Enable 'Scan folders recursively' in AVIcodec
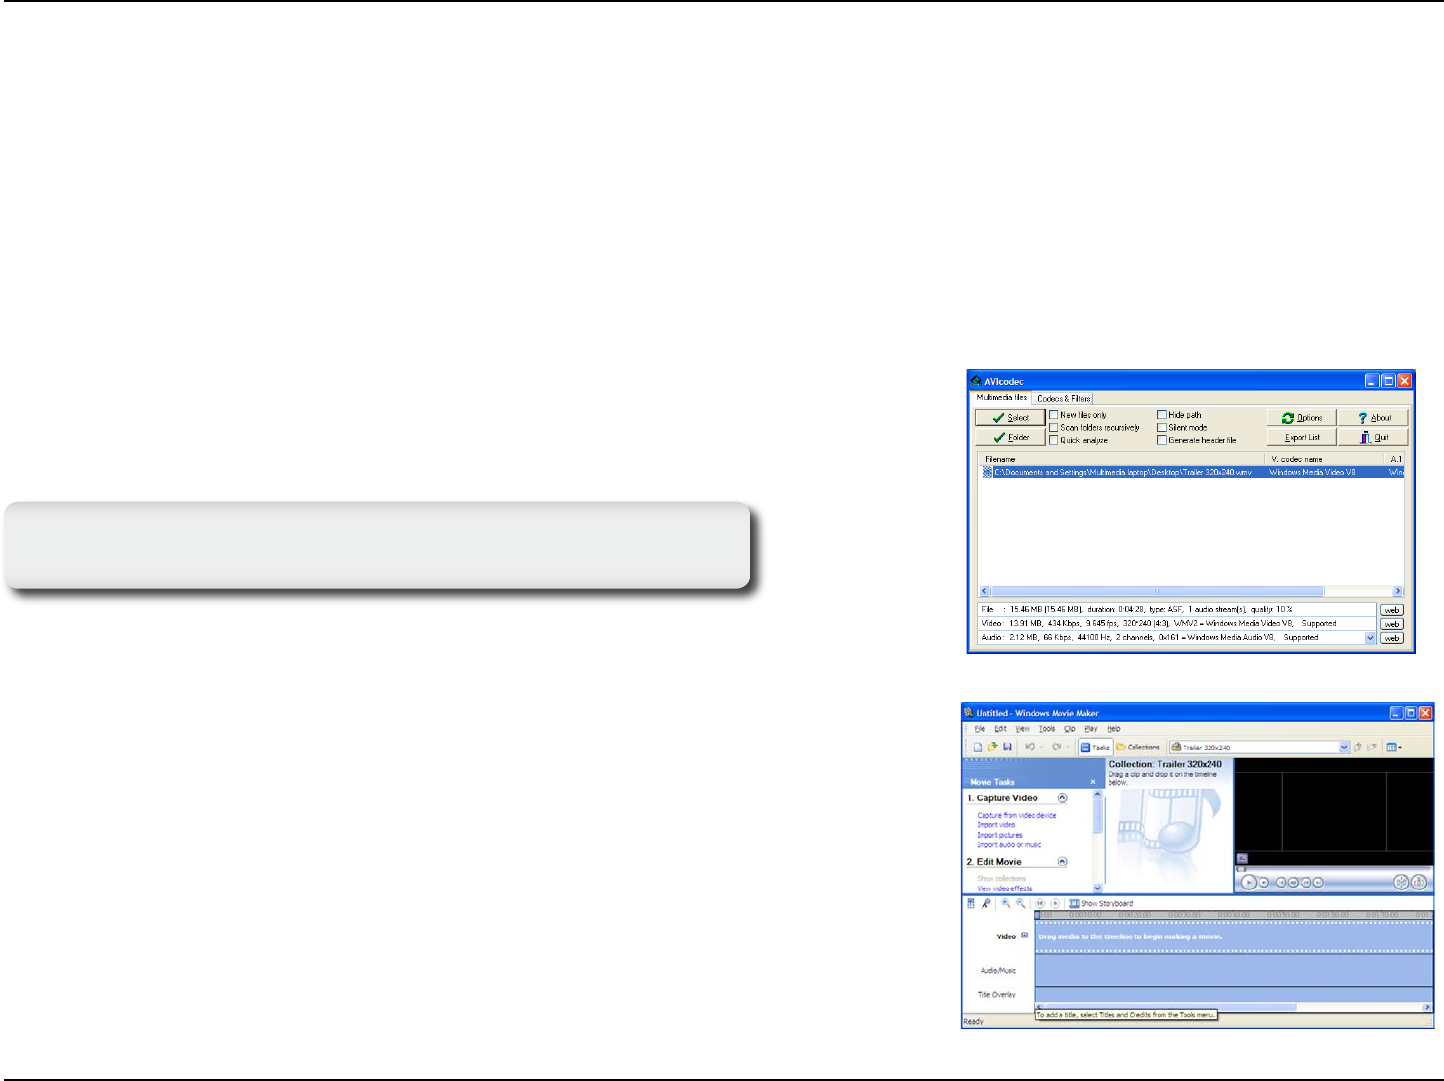 pos(1053,427)
